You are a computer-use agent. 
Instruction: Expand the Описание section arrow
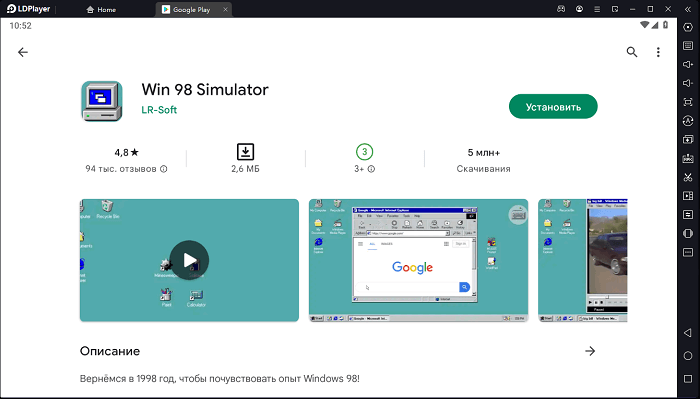(x=590, y=351)
